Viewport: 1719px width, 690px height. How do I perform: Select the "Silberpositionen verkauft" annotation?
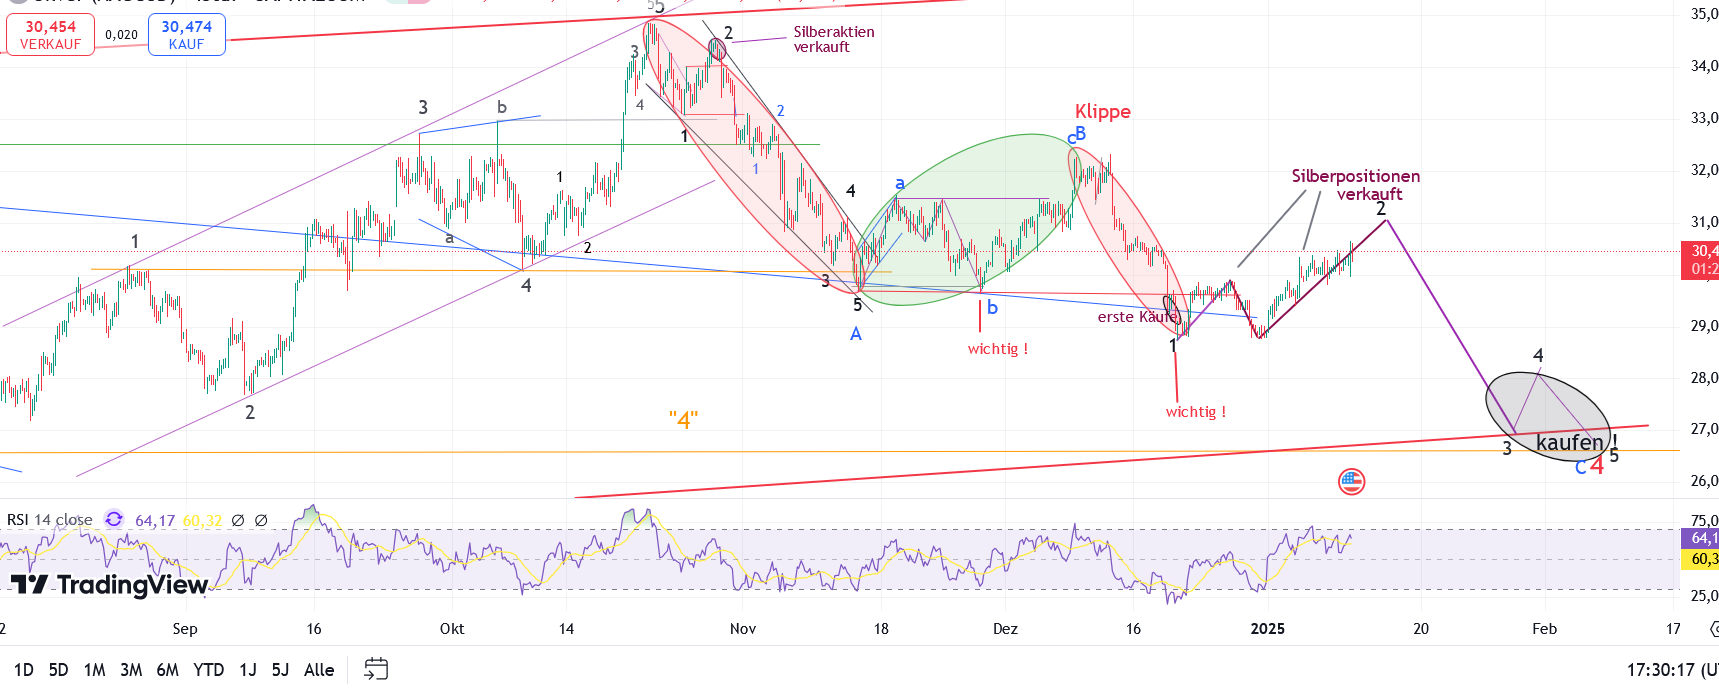(x=1356, y=185)
